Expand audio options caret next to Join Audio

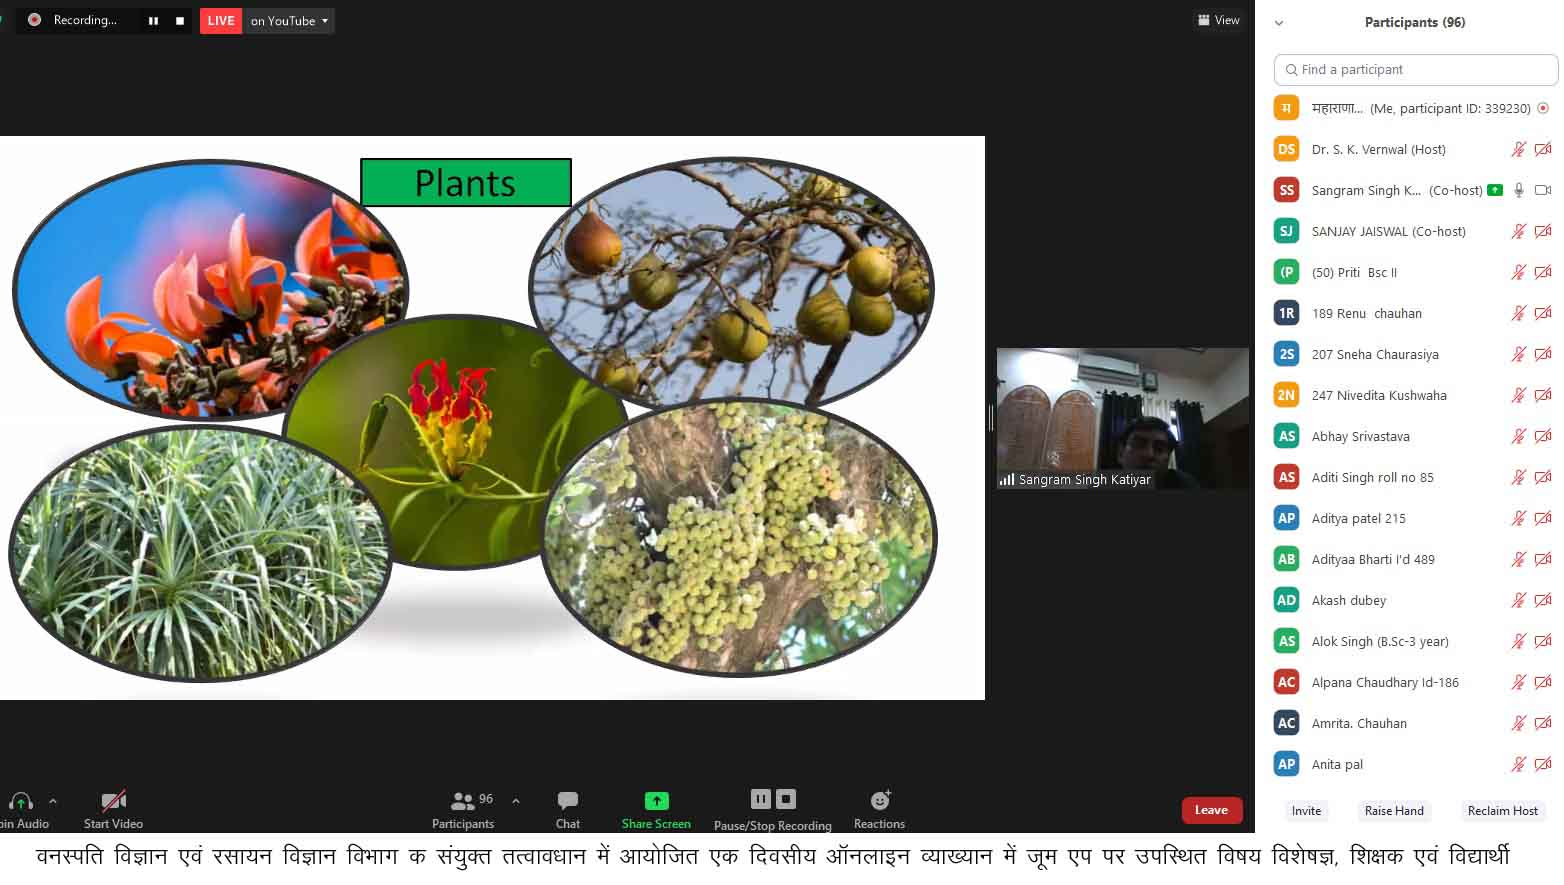pyautogui.click(x=53, y=801)
